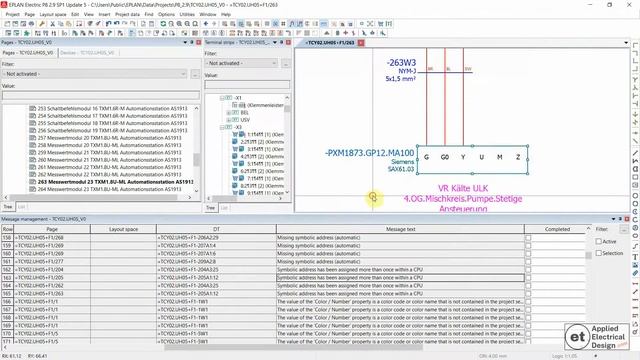Click the [...] button beside Pages filter
The width and height of the screenshot is (640, 360).
click(x=195, y=74)
